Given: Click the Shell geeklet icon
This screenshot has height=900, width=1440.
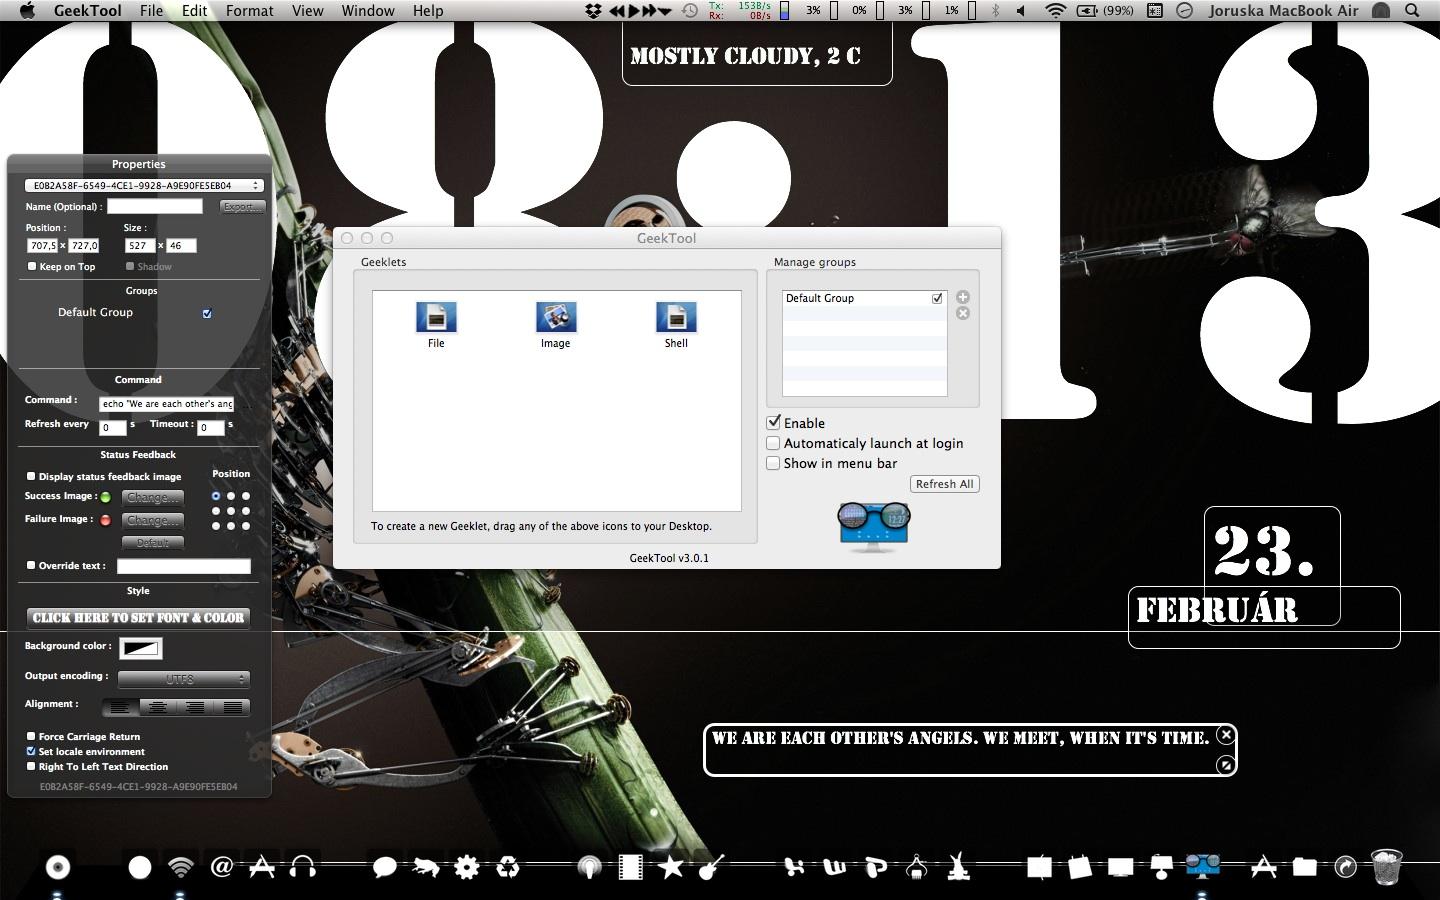Looking at the screenshot, I should point(676,317).
